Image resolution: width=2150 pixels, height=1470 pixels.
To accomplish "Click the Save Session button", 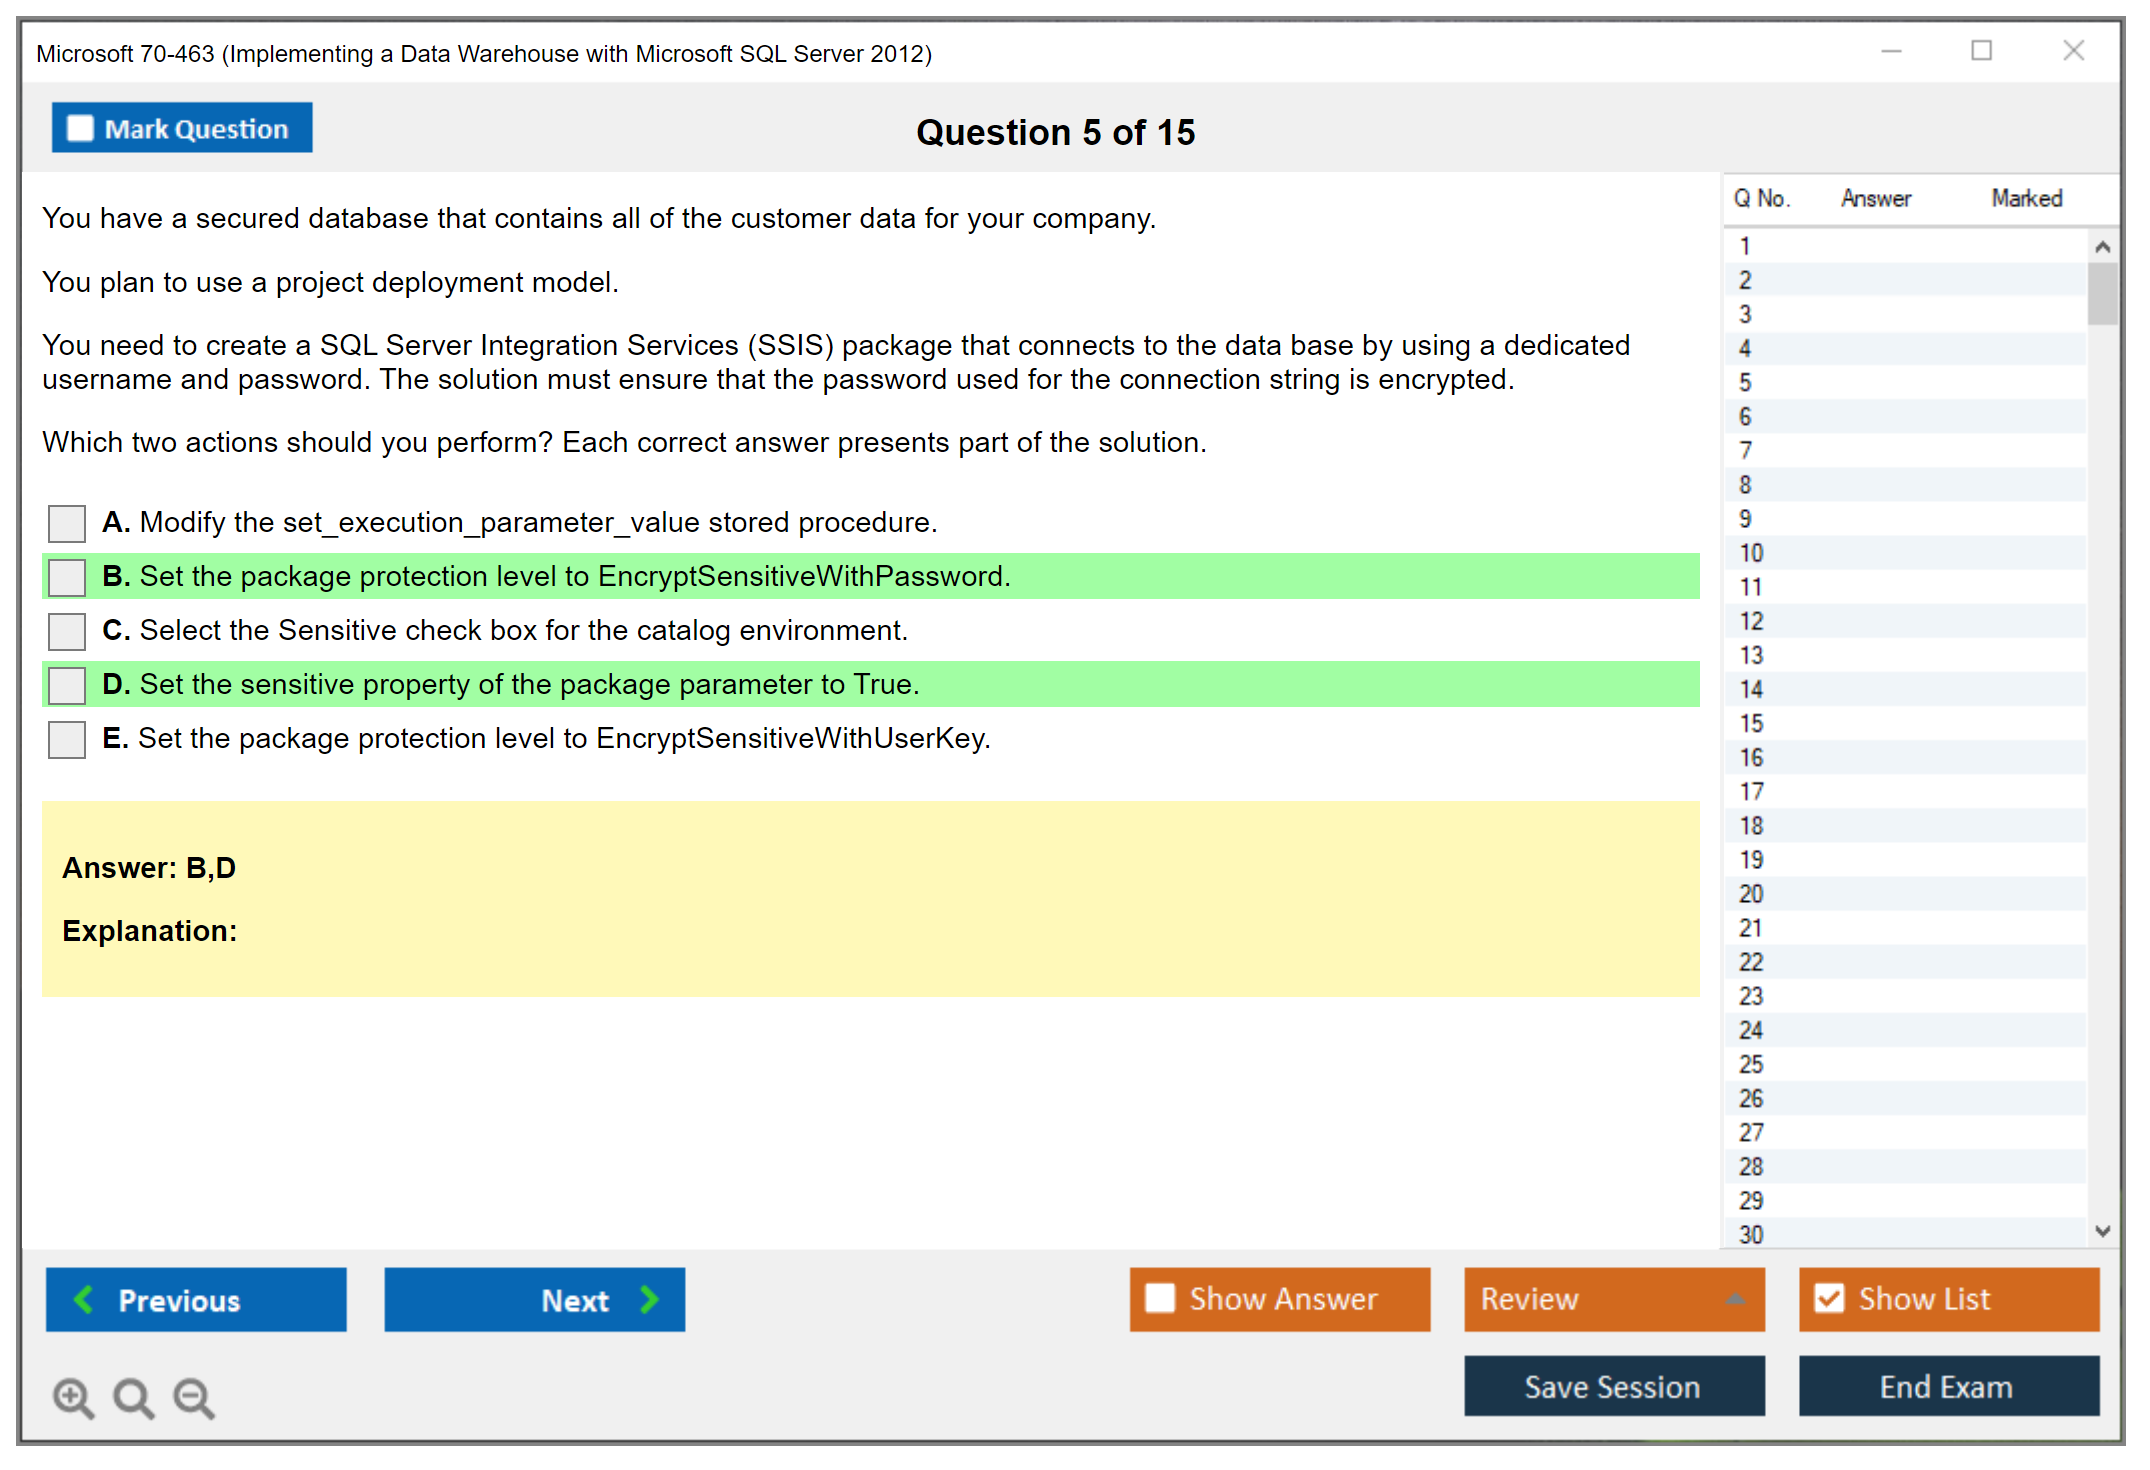I will pos(1613,1386).
